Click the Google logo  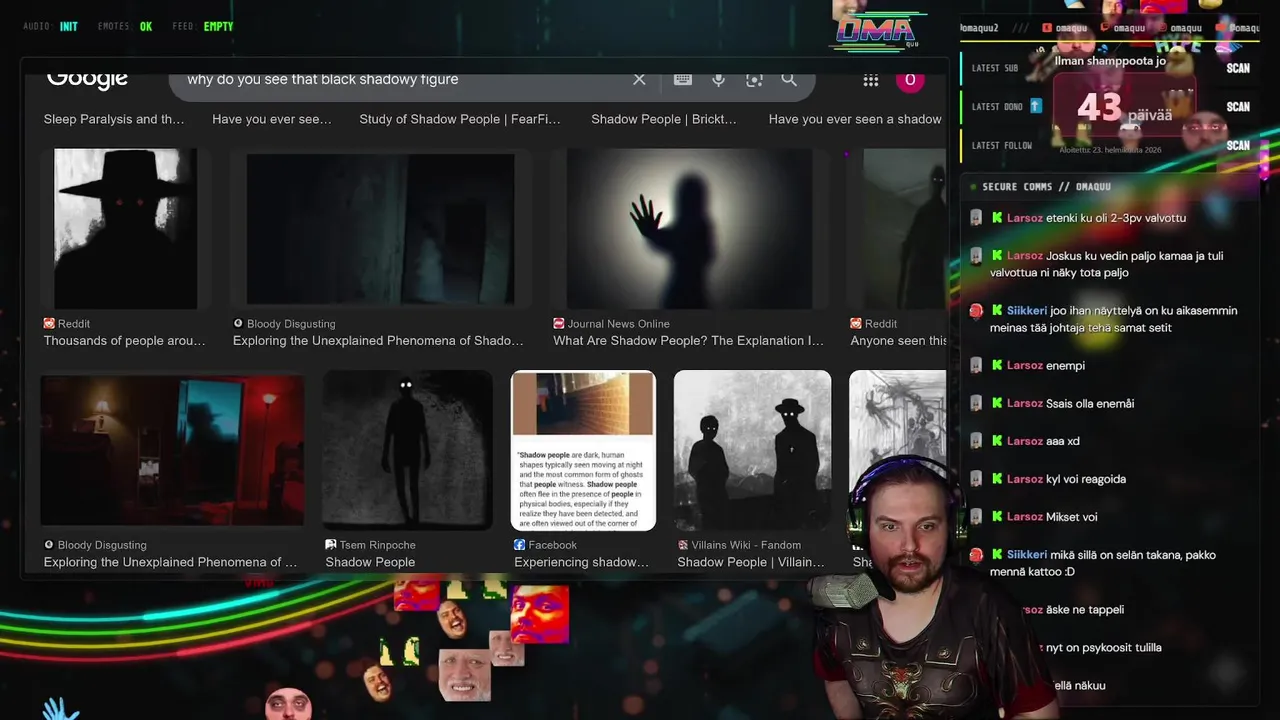pyautogui.click(x=87, y=79)
